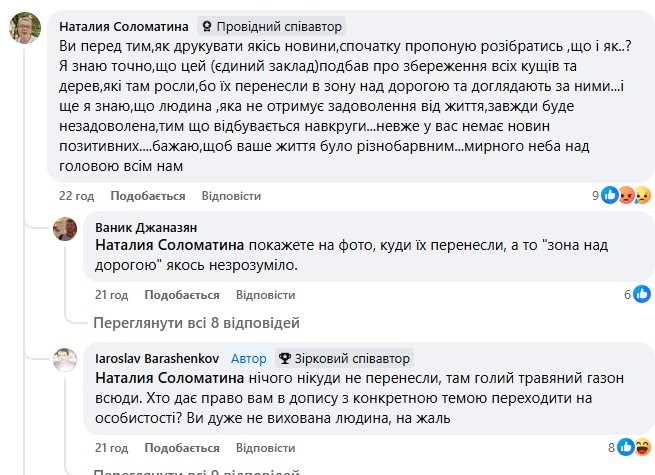Click the Автор badge
Image resolution: width=655 pixels, height=475 pixels.
(249, 358)
